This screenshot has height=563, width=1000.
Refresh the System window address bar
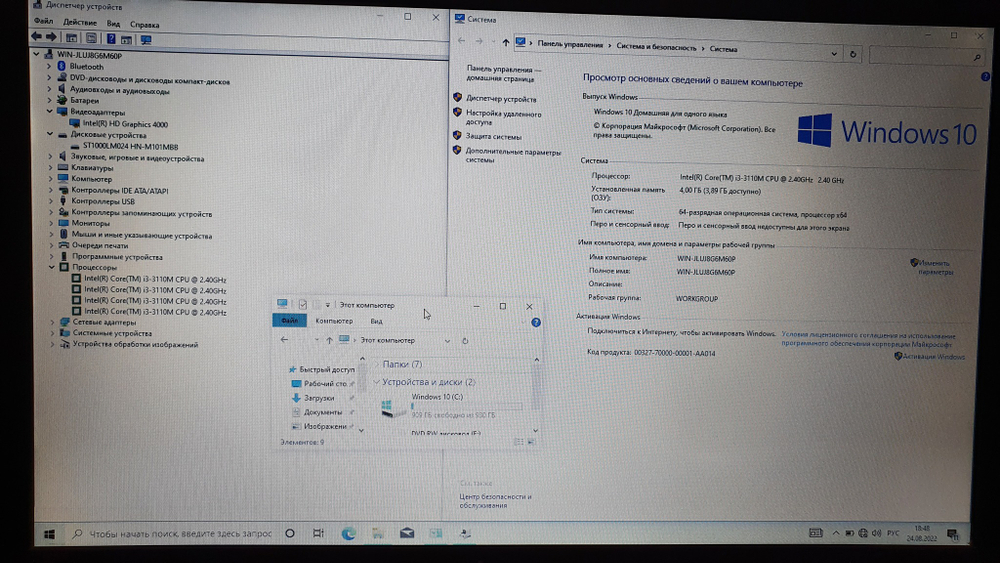coord(853,54)
